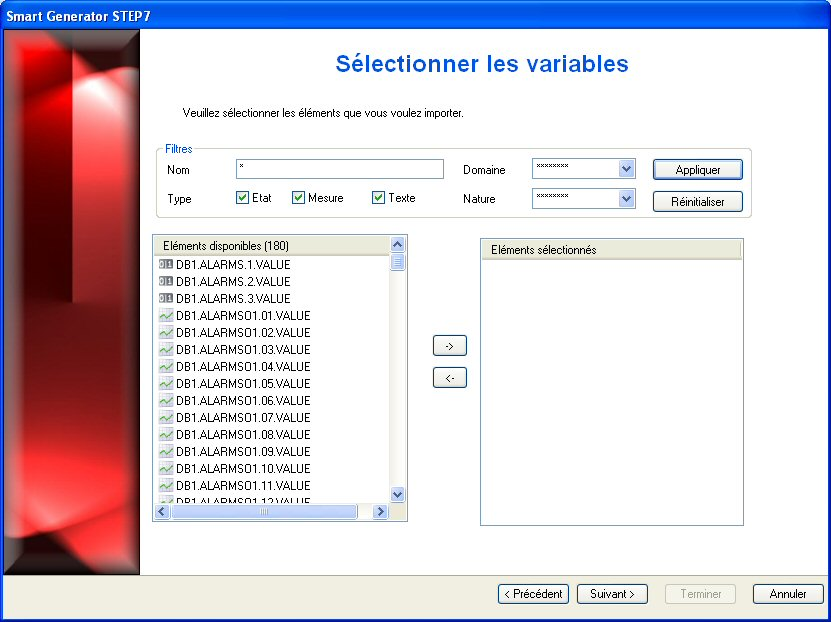831x622 pixels.
Task: Uncheck the Etat type checkbox
Action: 242,198
